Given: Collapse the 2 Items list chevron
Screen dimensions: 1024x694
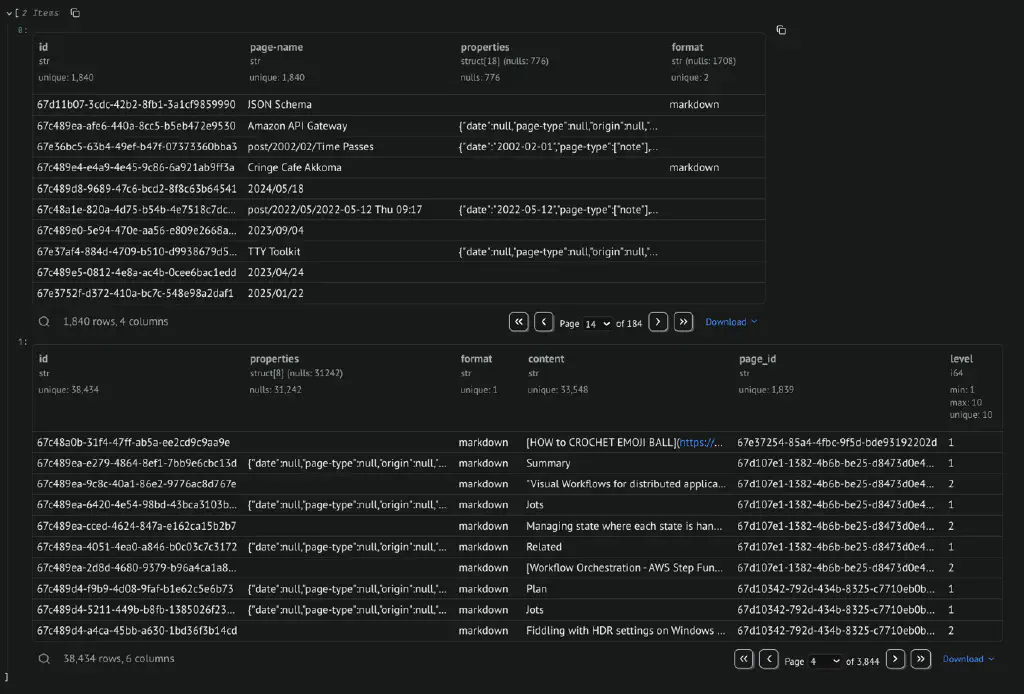Looking at the screenshot, I should coord(9,13).
